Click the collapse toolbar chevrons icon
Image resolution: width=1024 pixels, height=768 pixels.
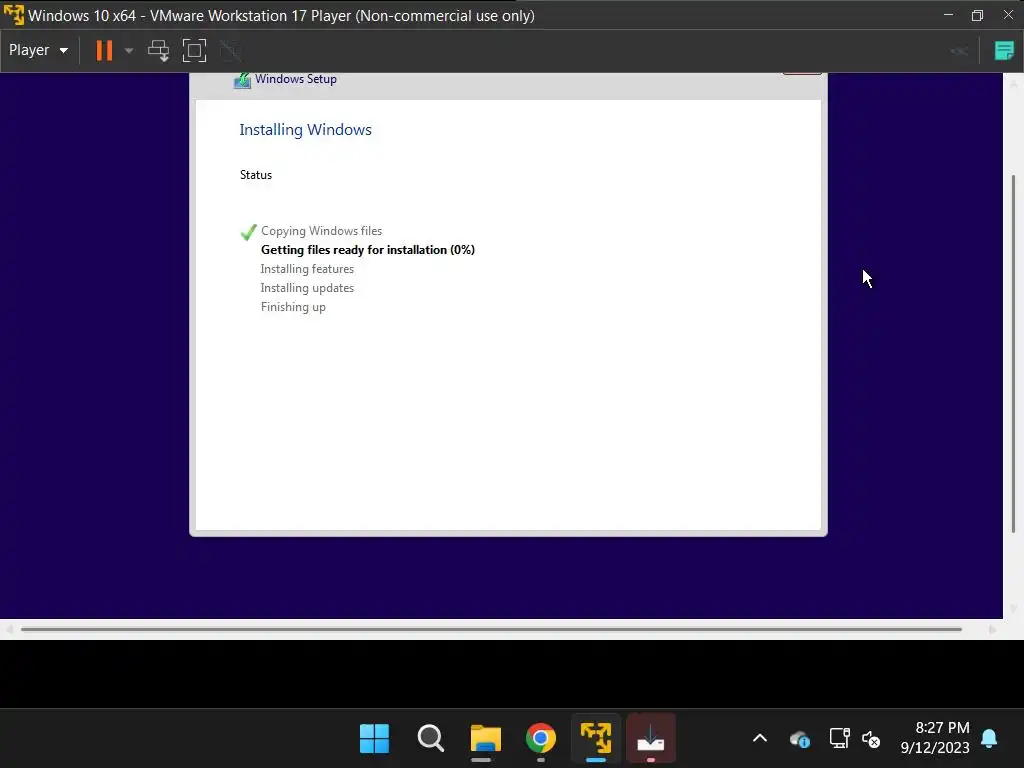click(959, 51)
